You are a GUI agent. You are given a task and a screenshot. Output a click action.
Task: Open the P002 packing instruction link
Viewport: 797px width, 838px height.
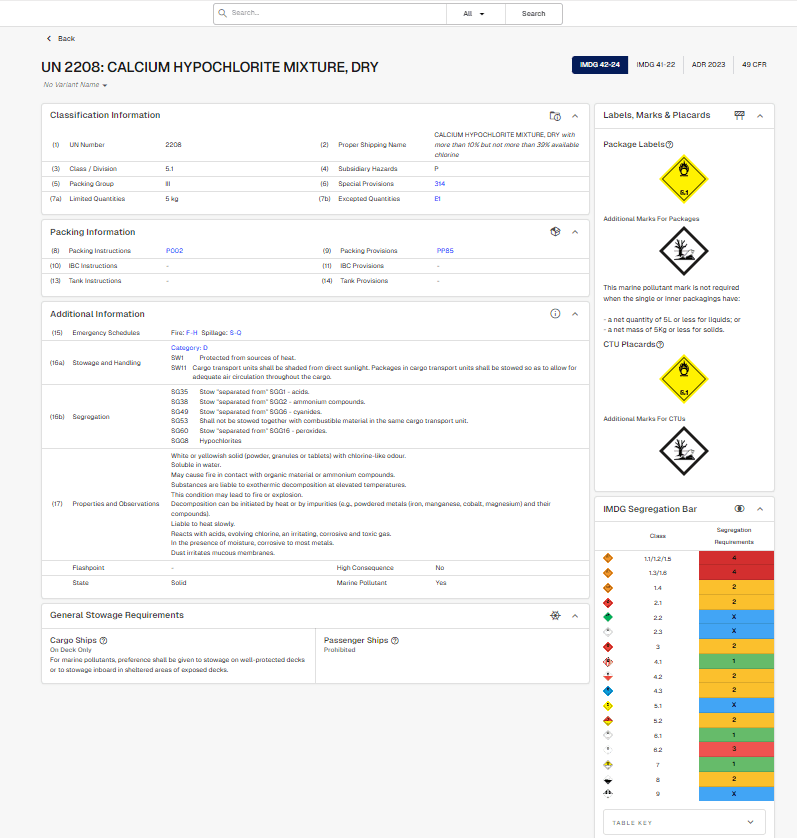pyautogui.click(x=174, y=251)
